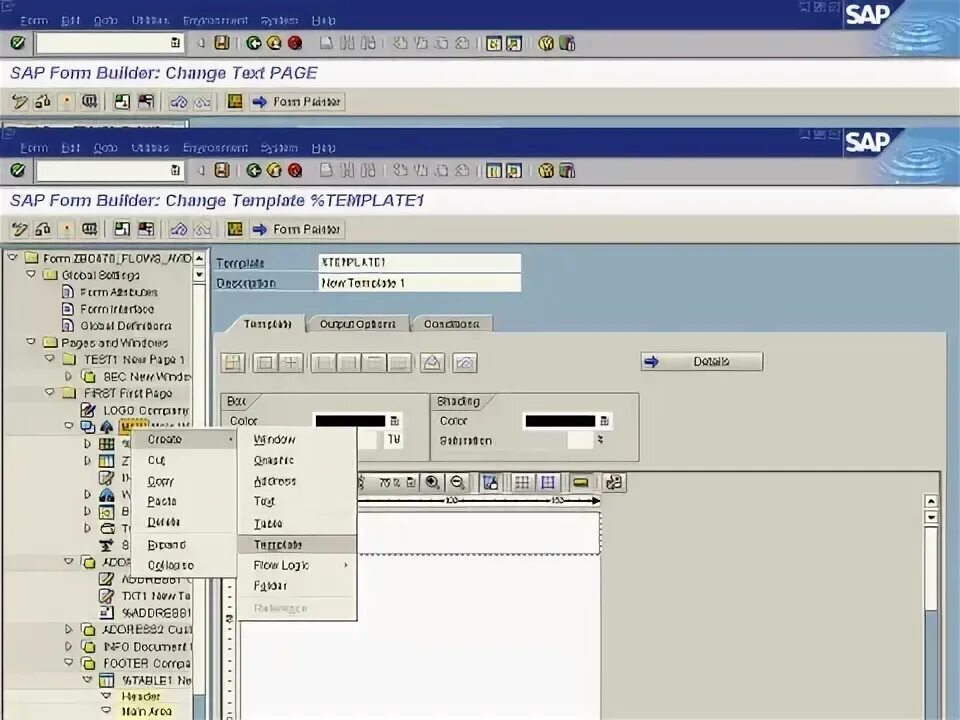The image size is (960, 720).
Task: Open Utilities menu in Change Template window
Action: (x=150, y=148)
